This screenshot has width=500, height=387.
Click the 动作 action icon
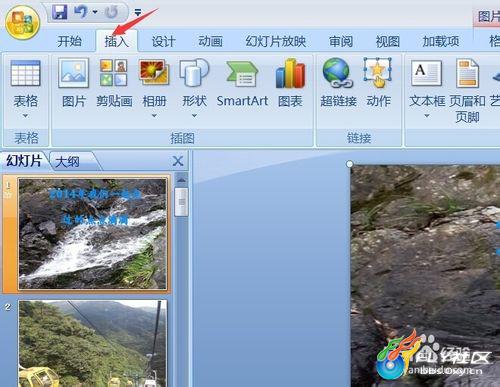tap(378, 83)
